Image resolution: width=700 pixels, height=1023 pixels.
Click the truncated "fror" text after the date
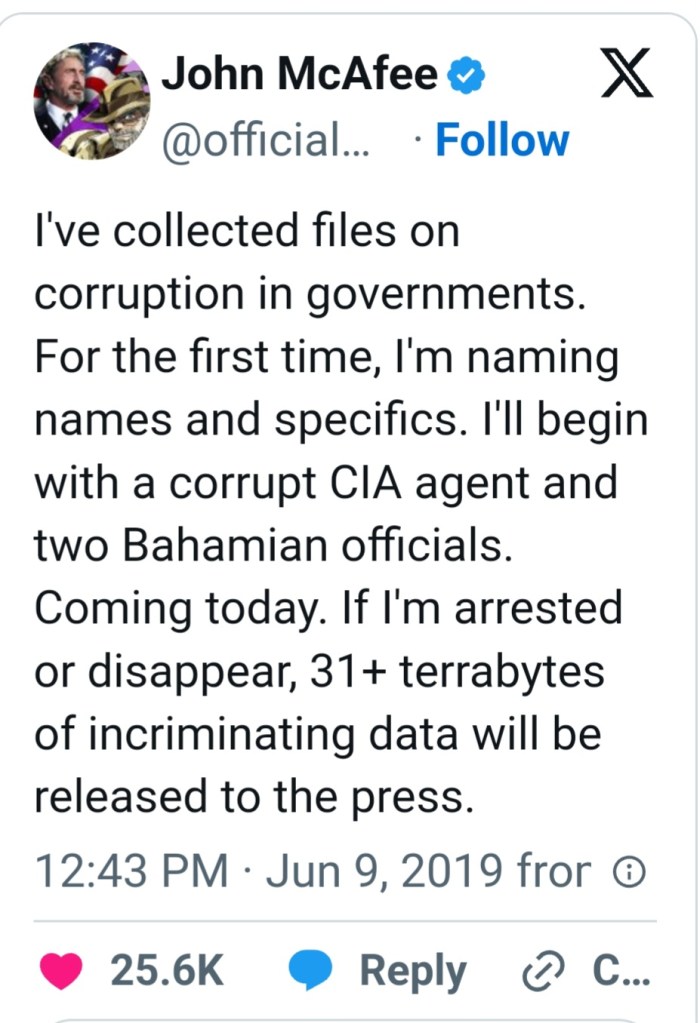553,872
